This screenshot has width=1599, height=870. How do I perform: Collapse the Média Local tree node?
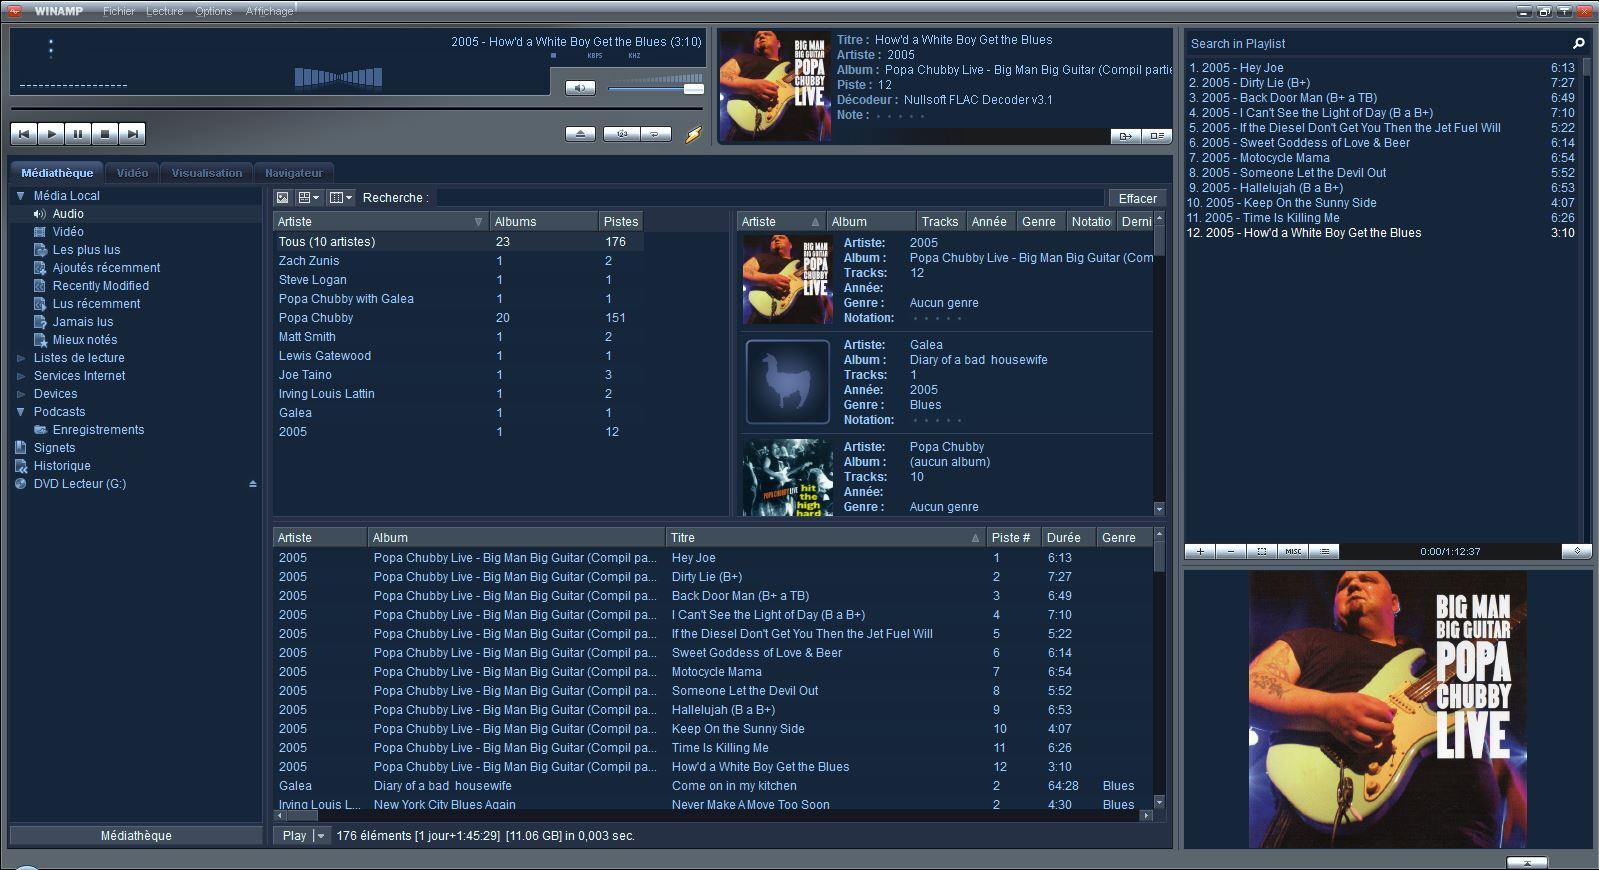coord(20,196)
